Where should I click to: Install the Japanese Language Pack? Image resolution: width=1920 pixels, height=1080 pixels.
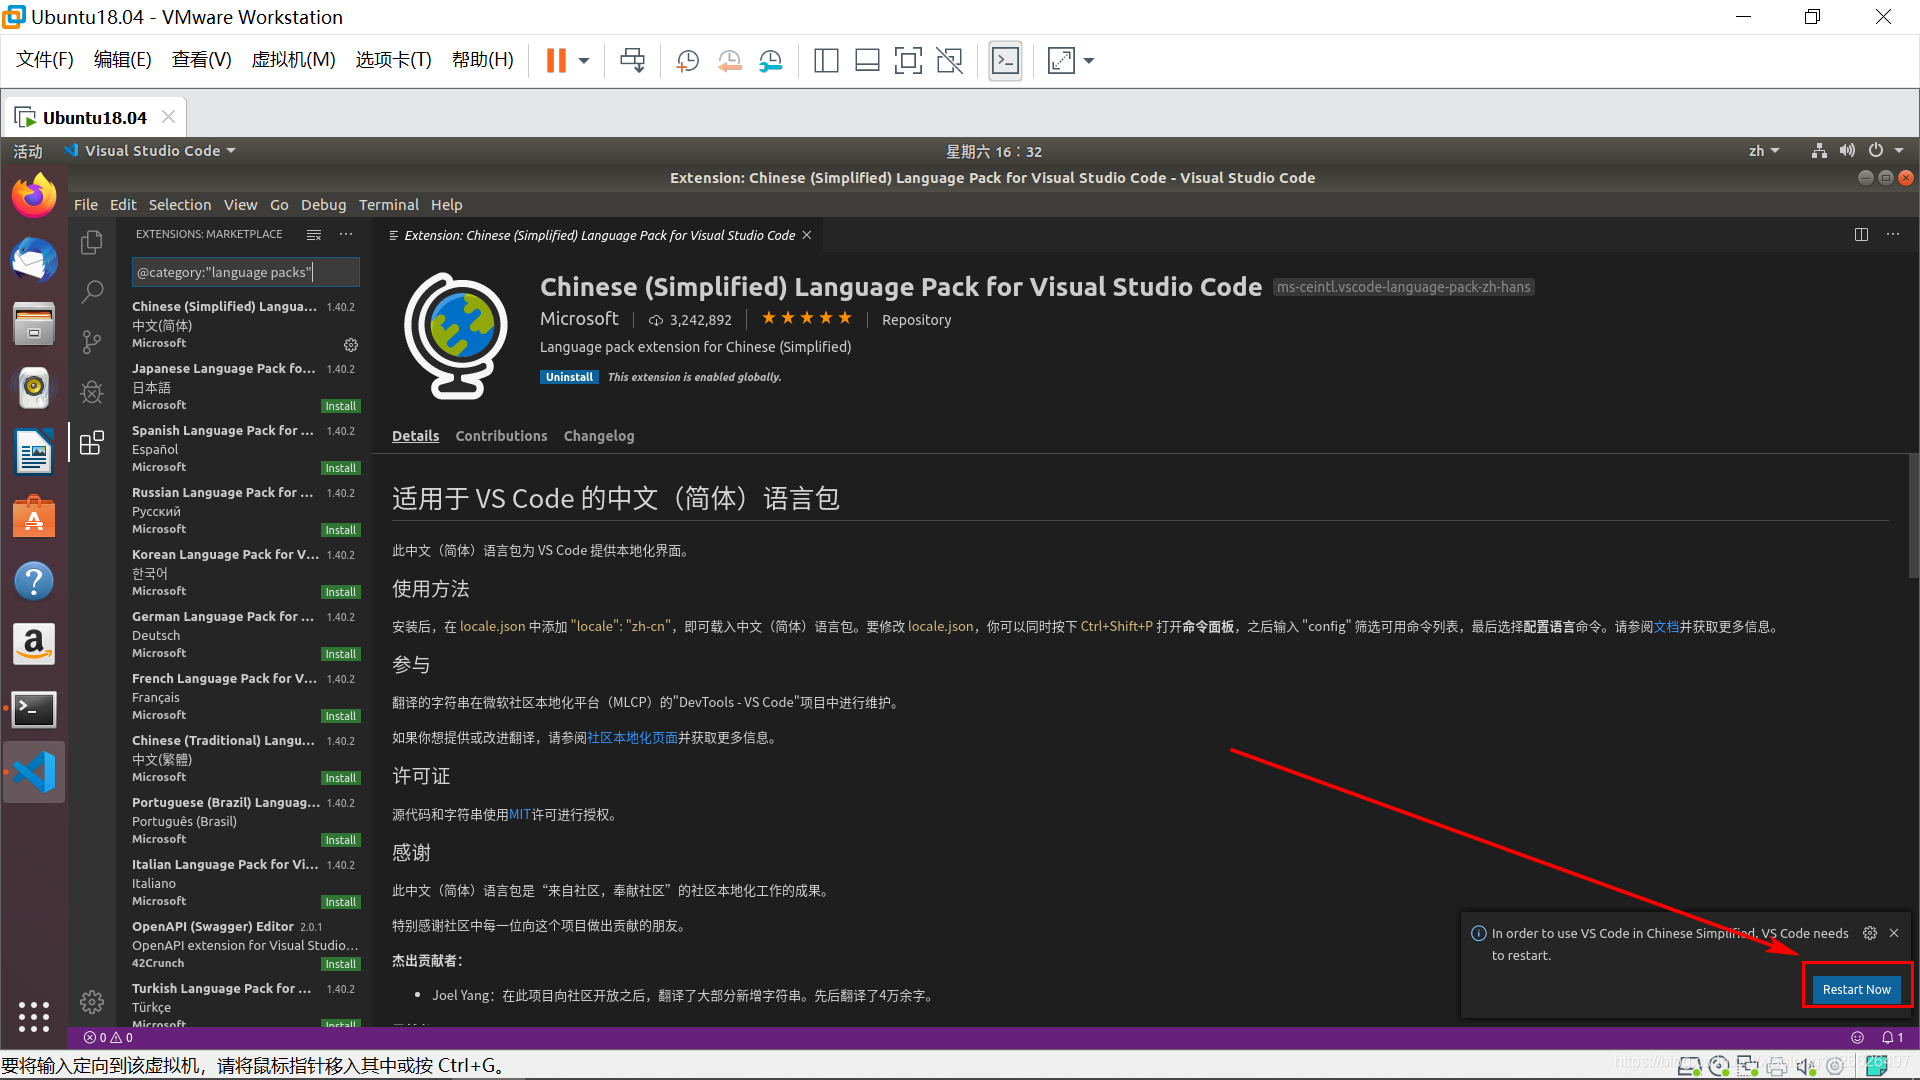(340, 406)
